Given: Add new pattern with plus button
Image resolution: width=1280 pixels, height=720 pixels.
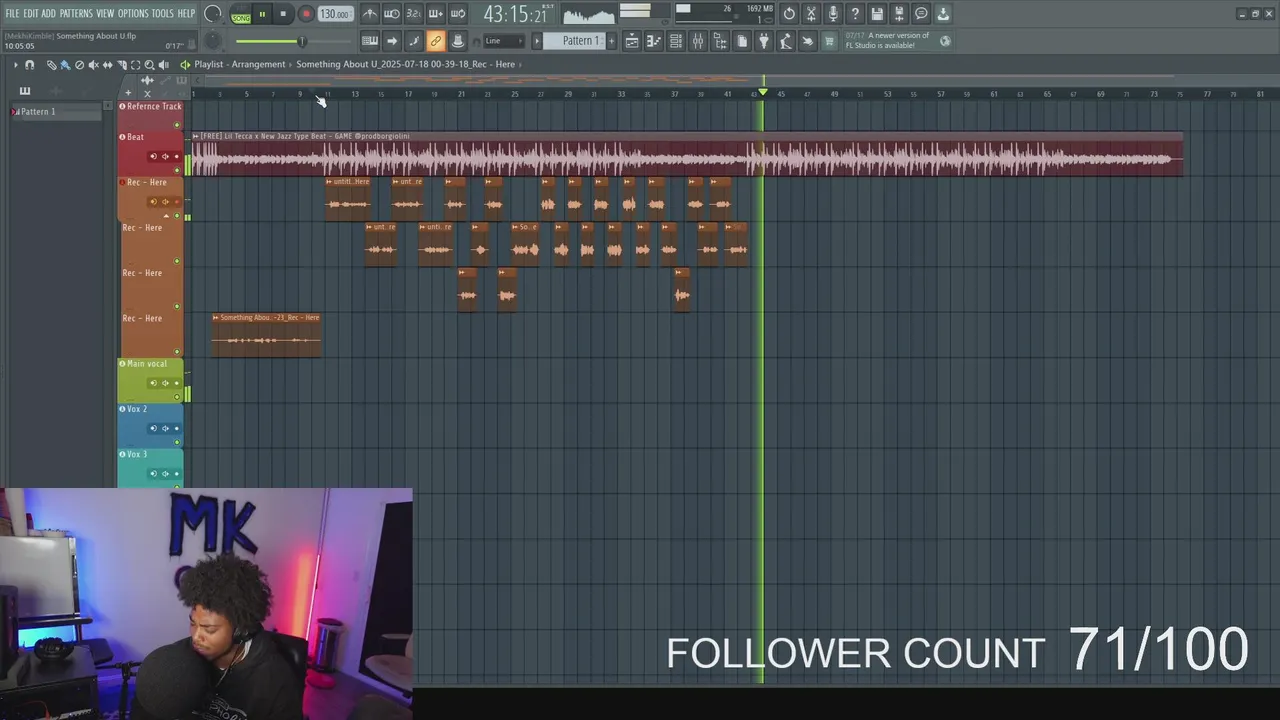Looking at the screenshot, I should 611,41.
